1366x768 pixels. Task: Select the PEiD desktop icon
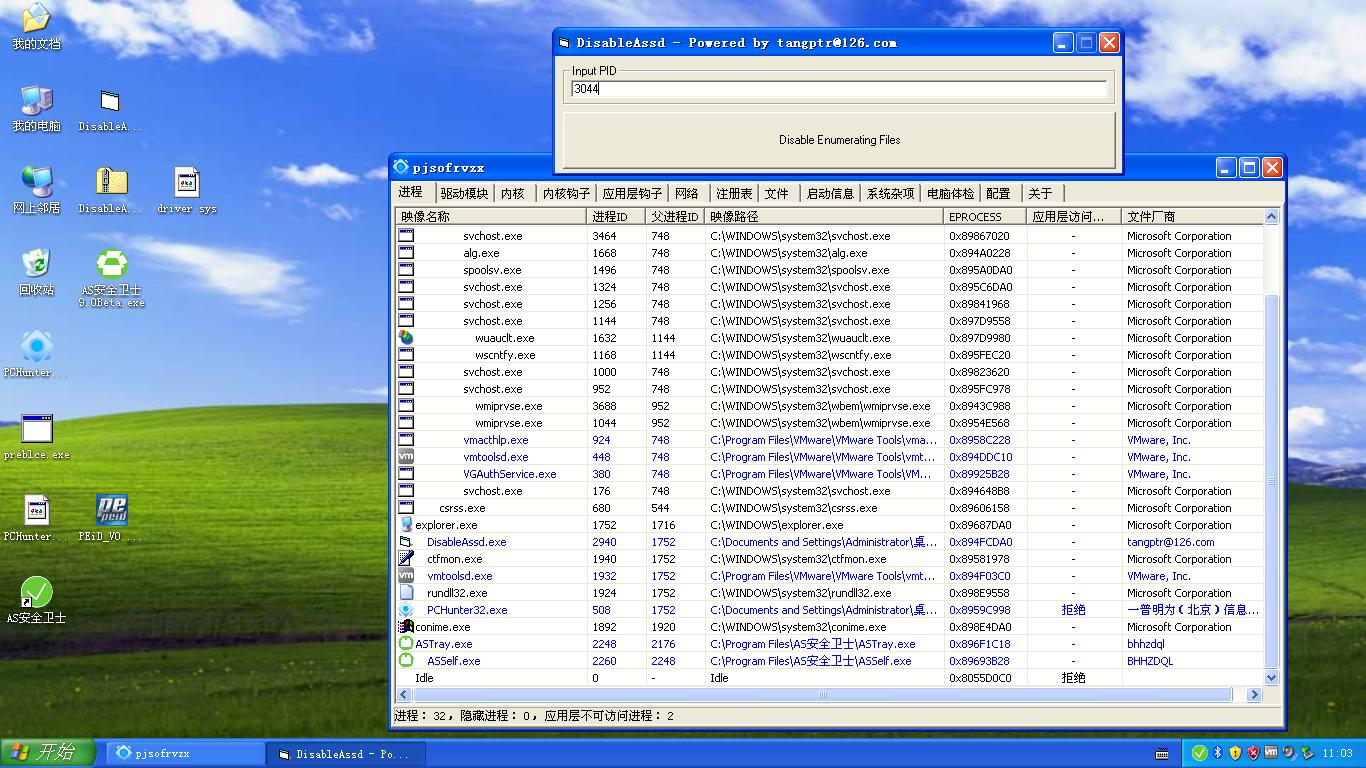(x=111, y=510)
